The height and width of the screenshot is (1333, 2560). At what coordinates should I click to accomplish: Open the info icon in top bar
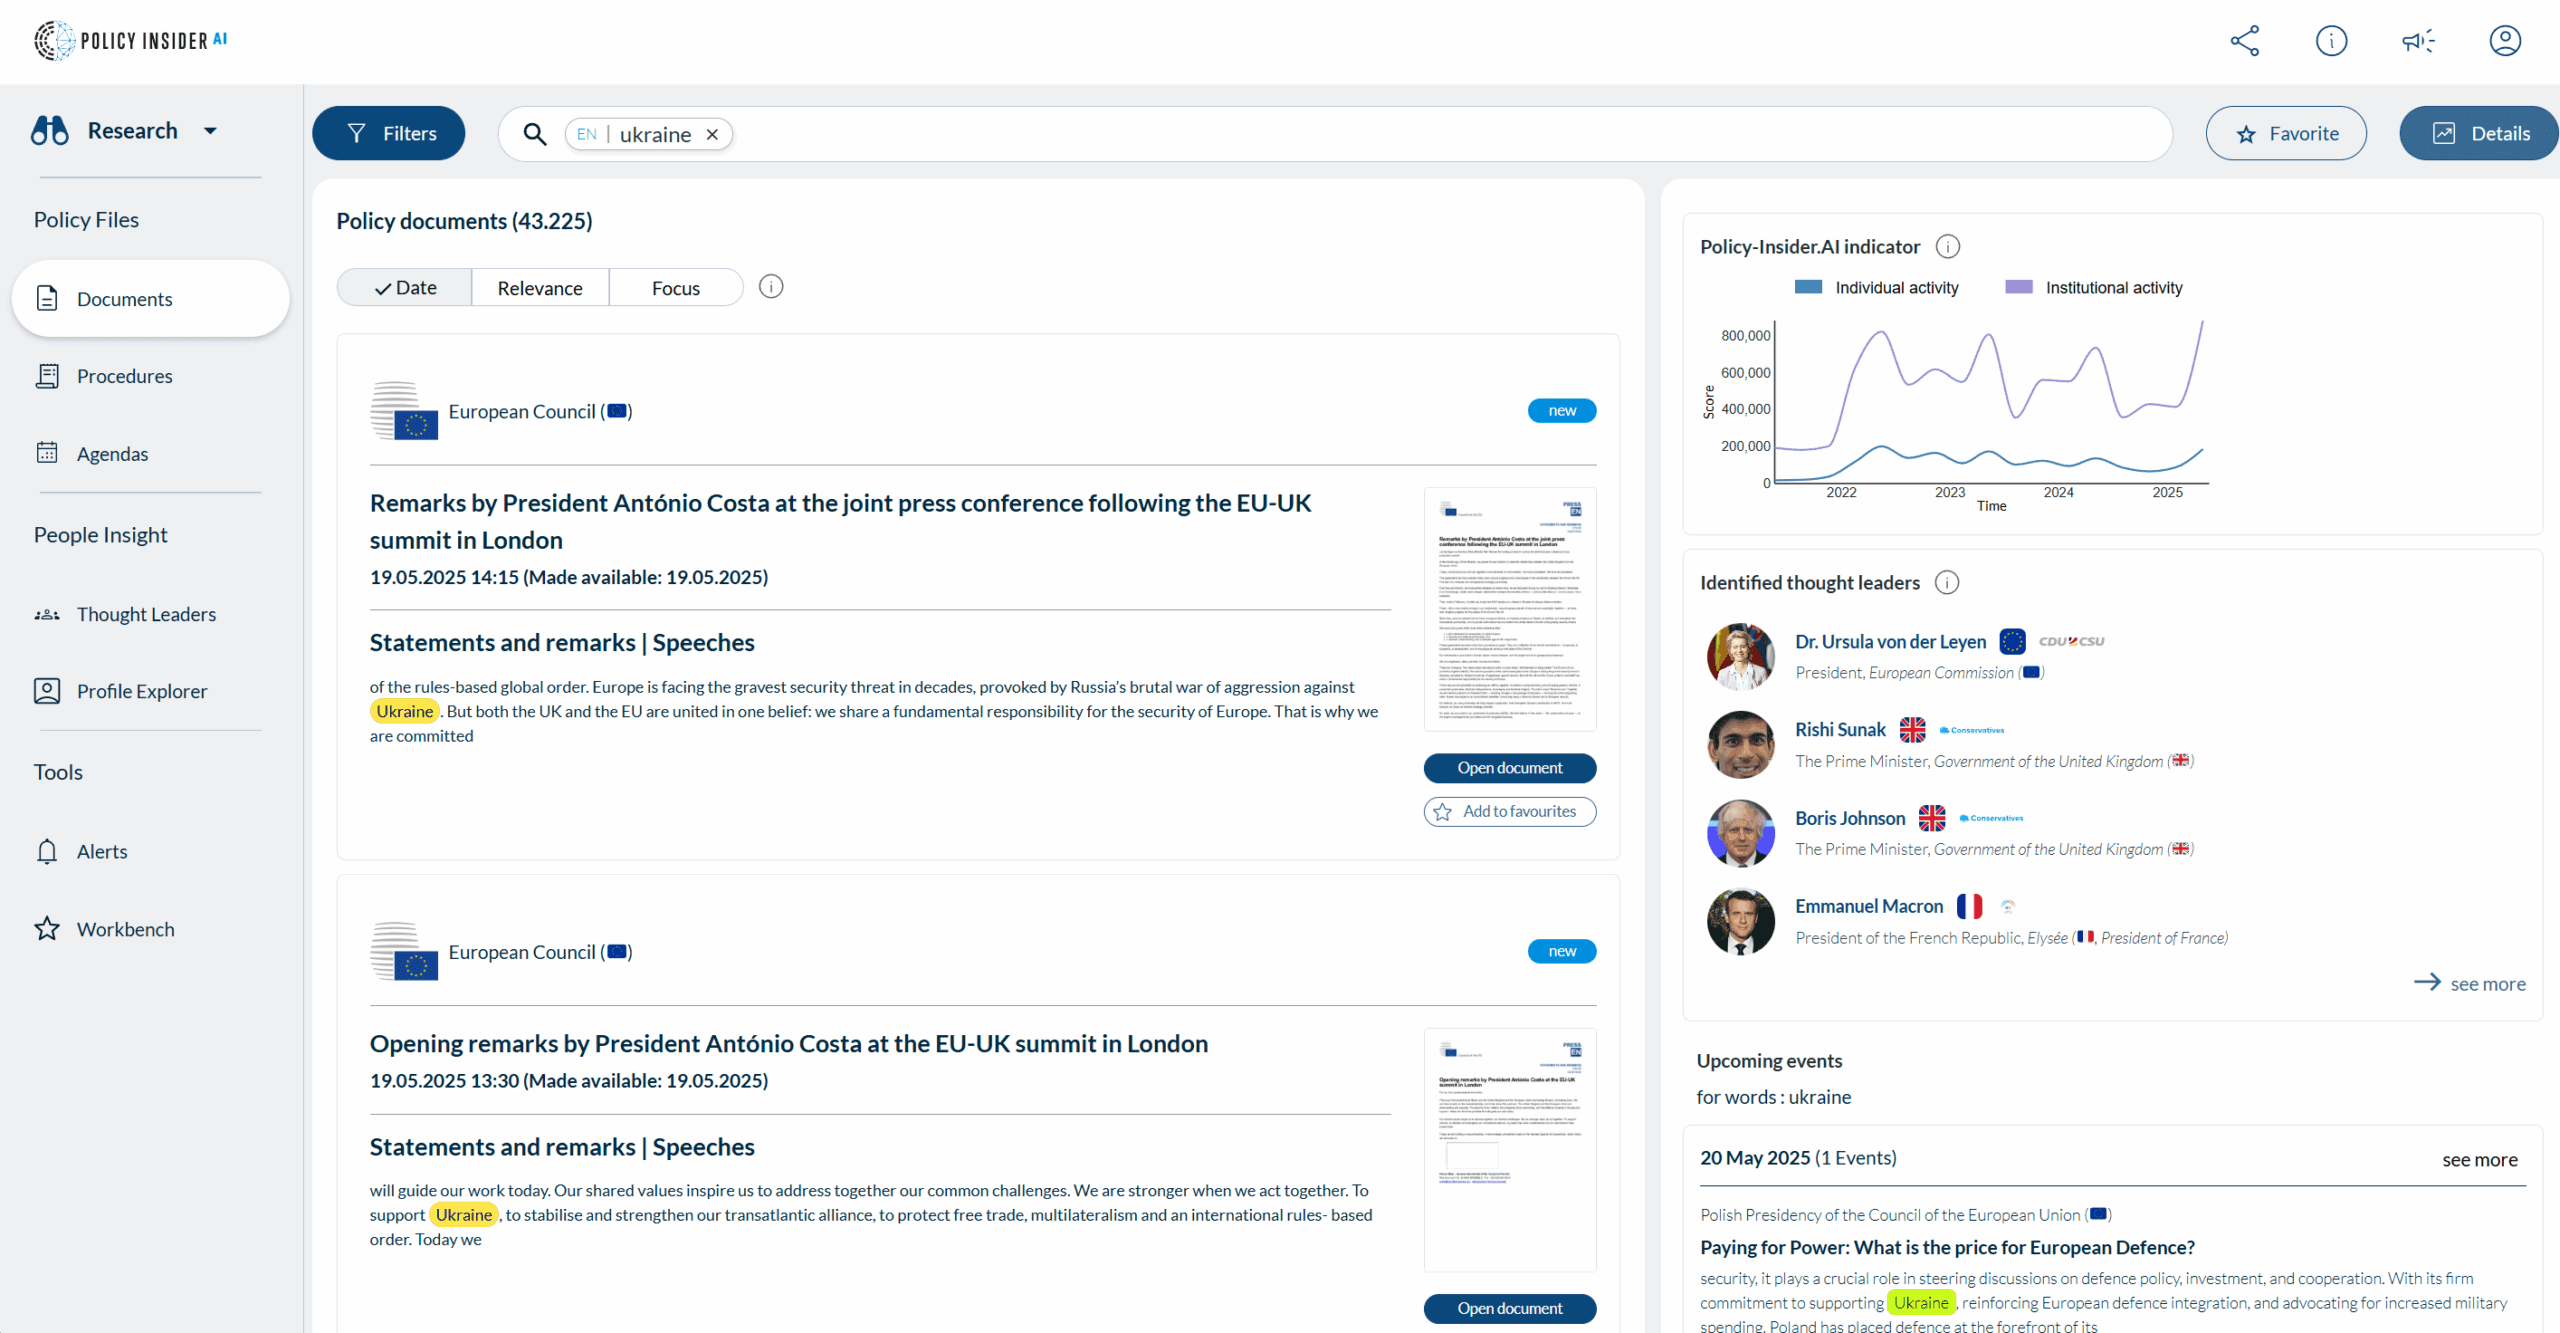click(x=2331, y=41)
